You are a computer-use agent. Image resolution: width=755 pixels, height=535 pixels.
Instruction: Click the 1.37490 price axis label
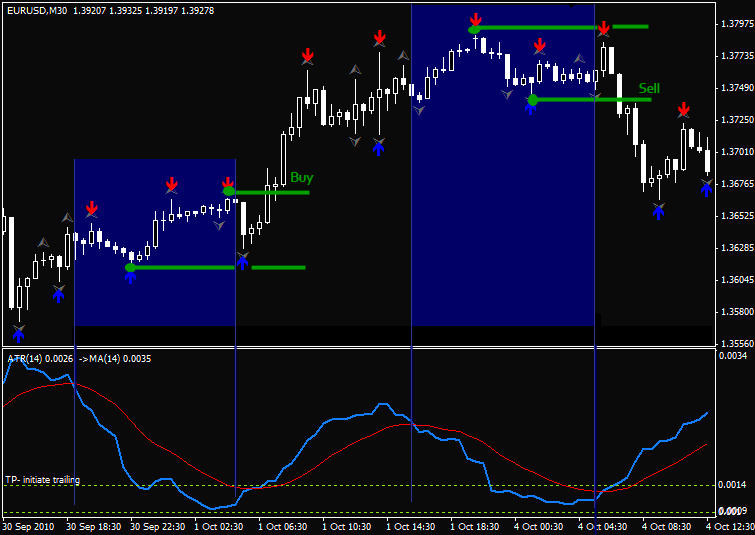point(736,88)
